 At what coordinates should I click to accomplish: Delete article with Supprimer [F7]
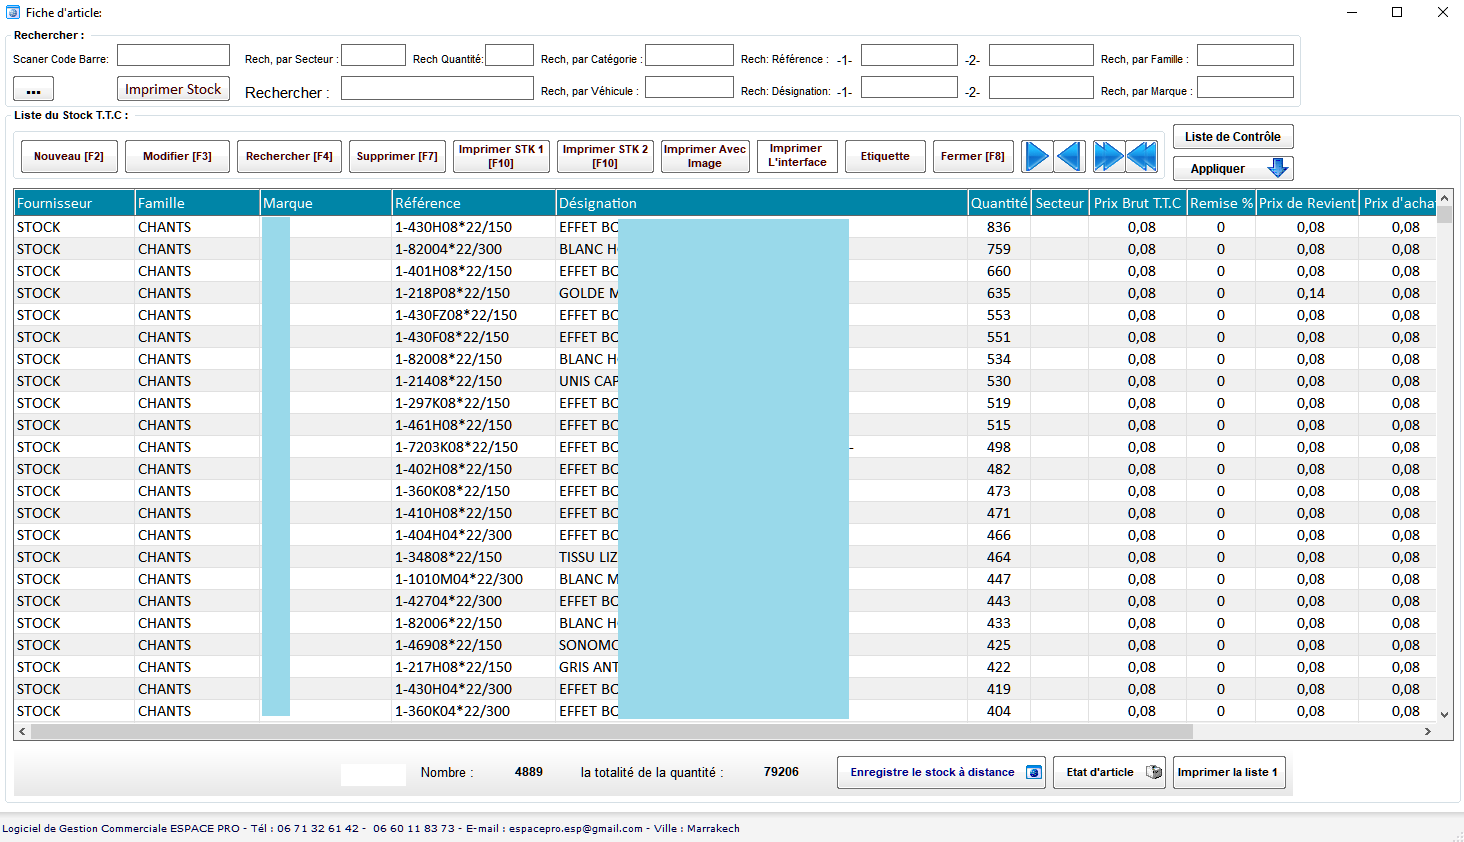point(397,157)
